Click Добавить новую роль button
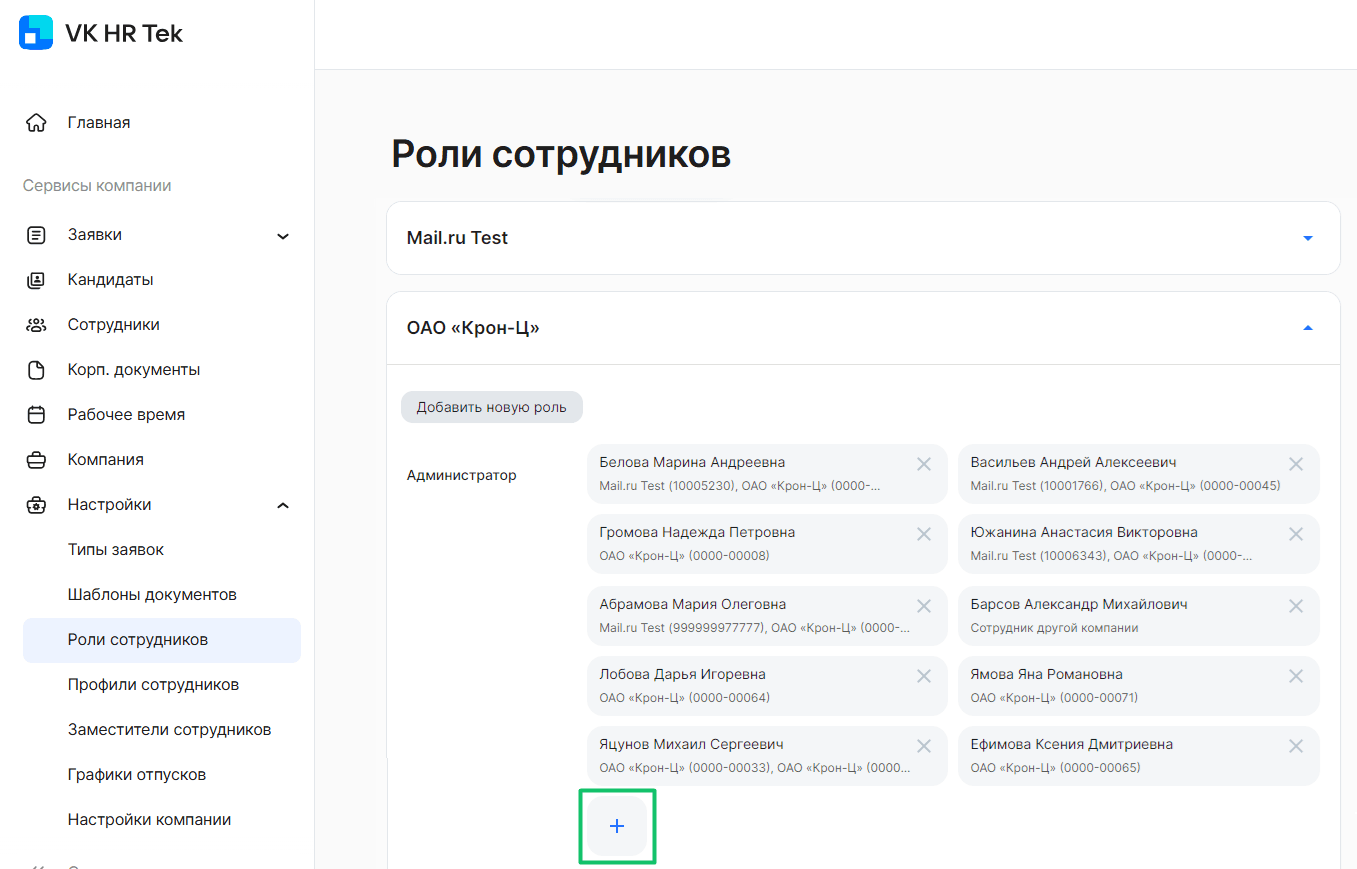 492,407
